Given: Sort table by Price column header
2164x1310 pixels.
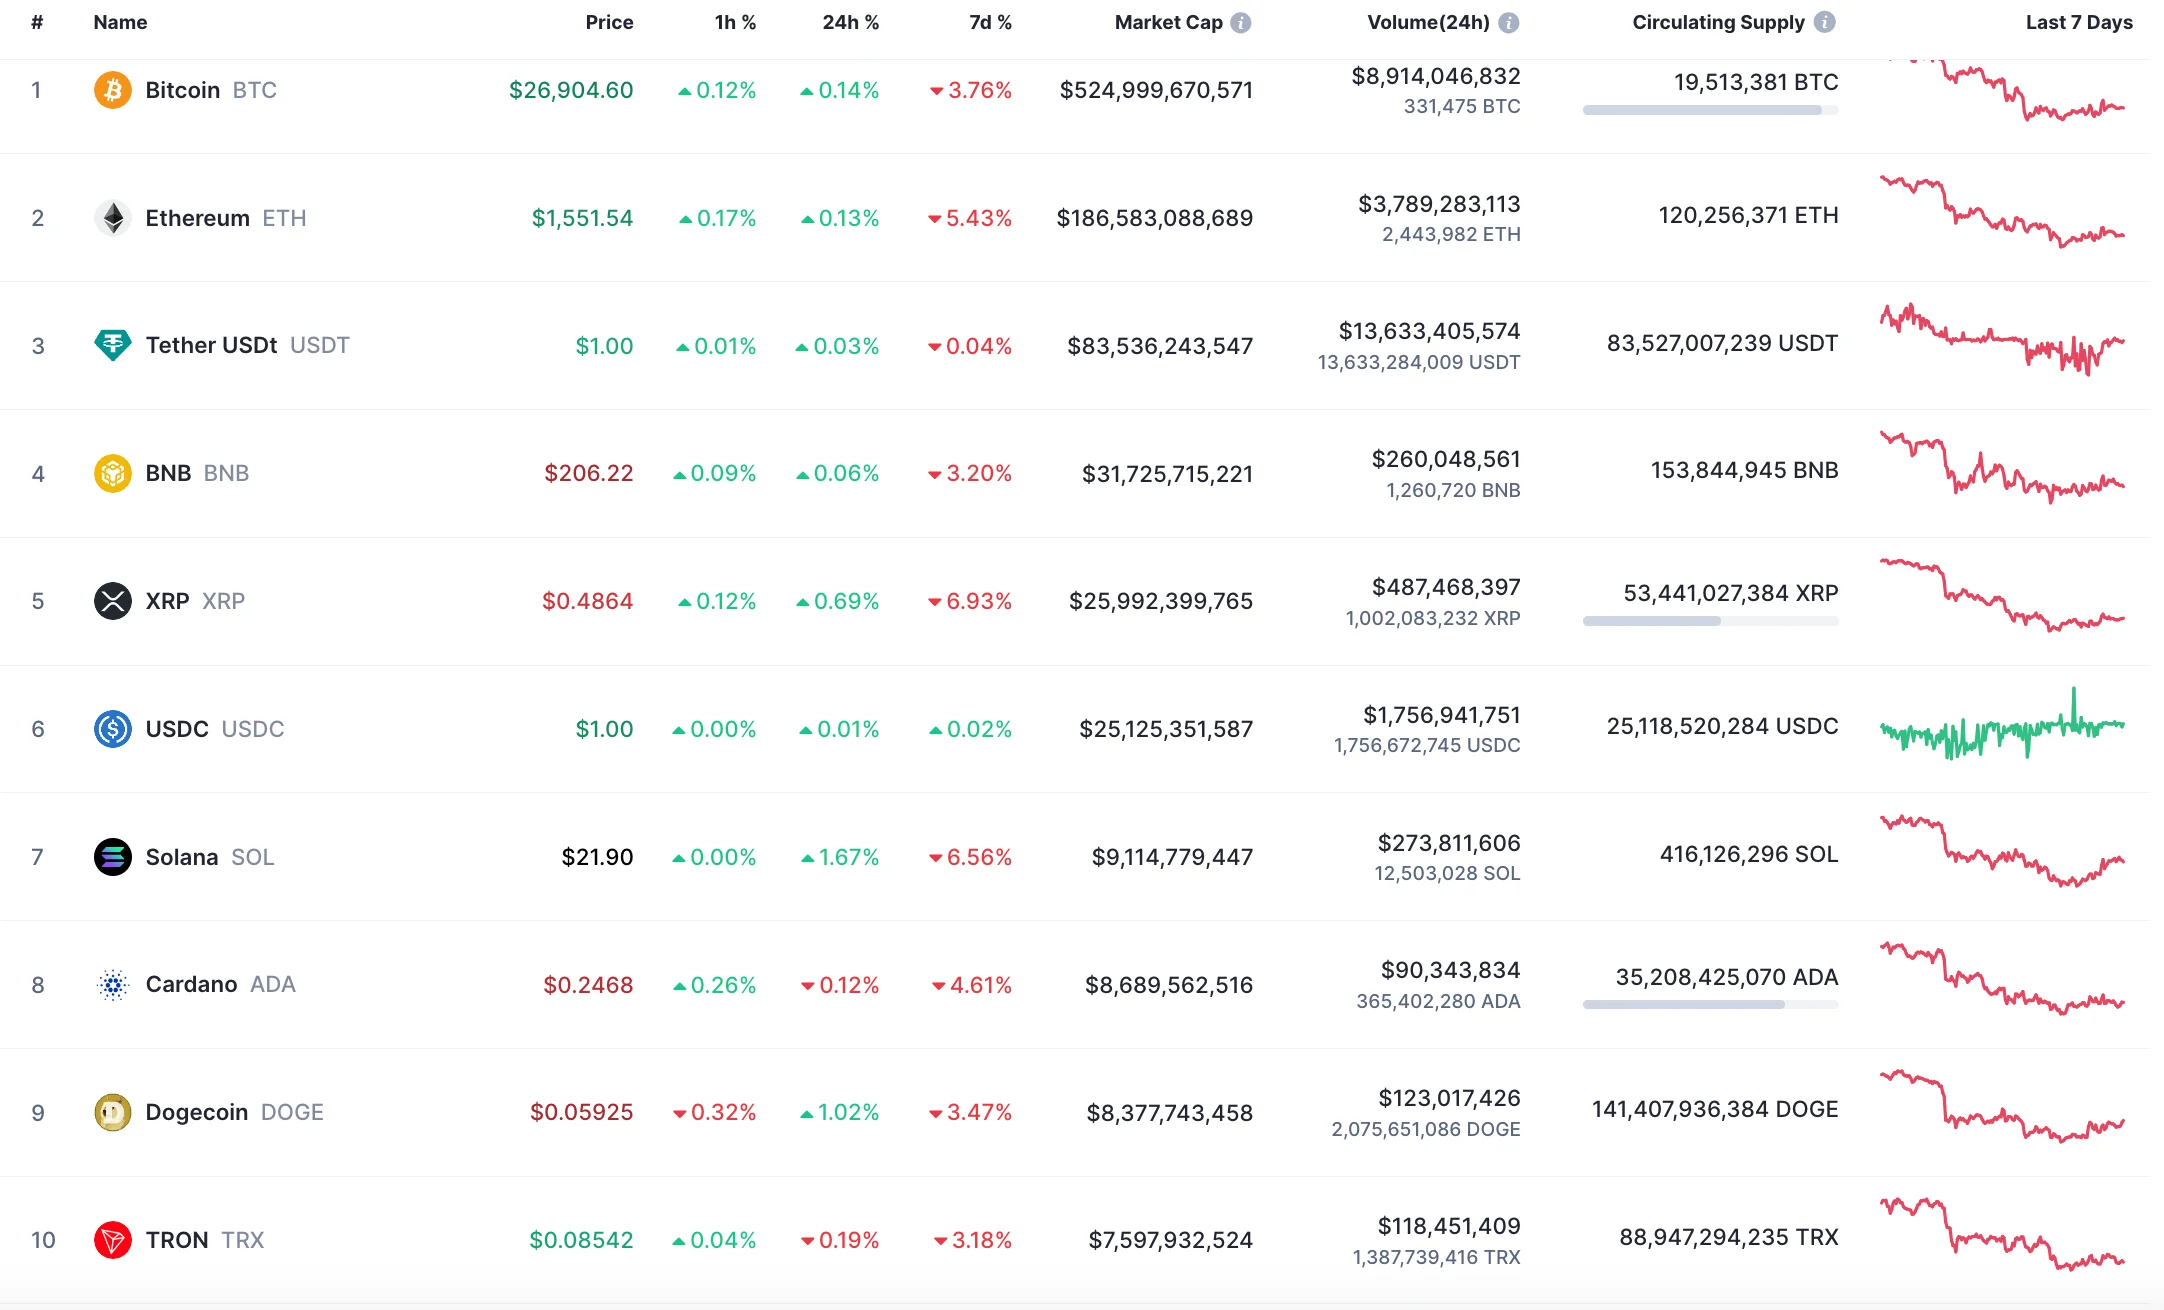Looking at the screenshot, I should click(609, 22).
